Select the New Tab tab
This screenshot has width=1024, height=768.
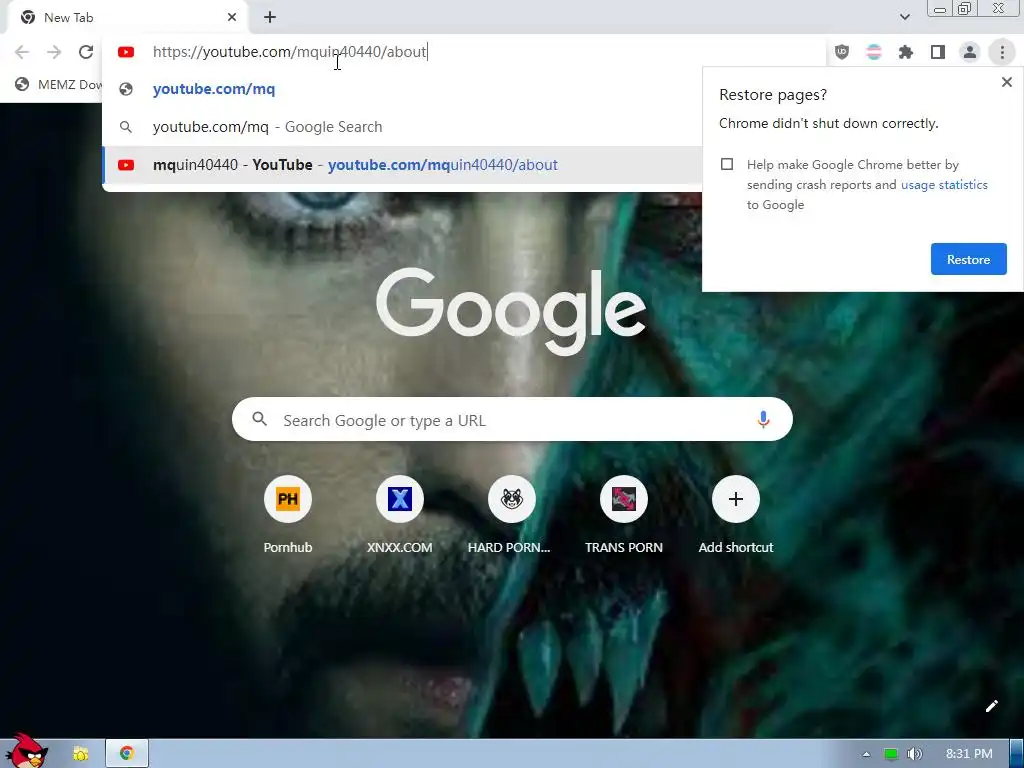click(x=127, y=18)
